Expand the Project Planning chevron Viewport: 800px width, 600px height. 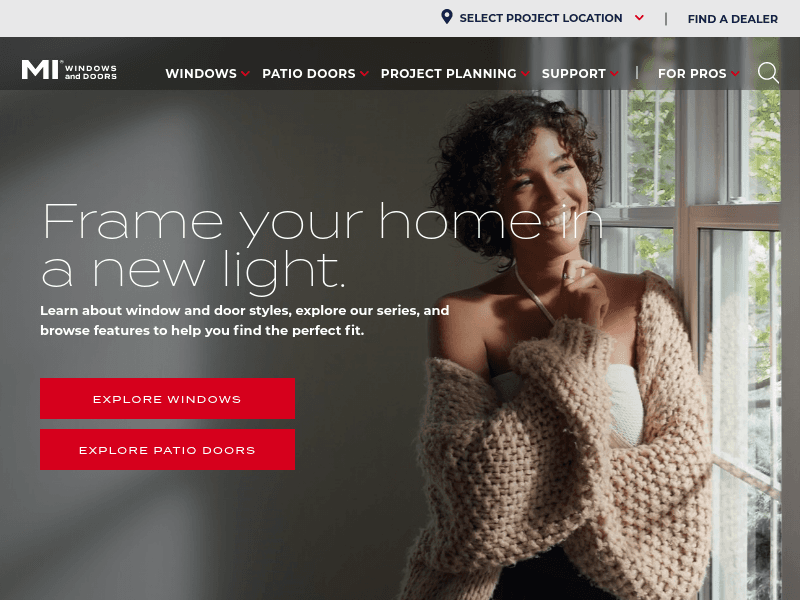[x=526, y=73]
